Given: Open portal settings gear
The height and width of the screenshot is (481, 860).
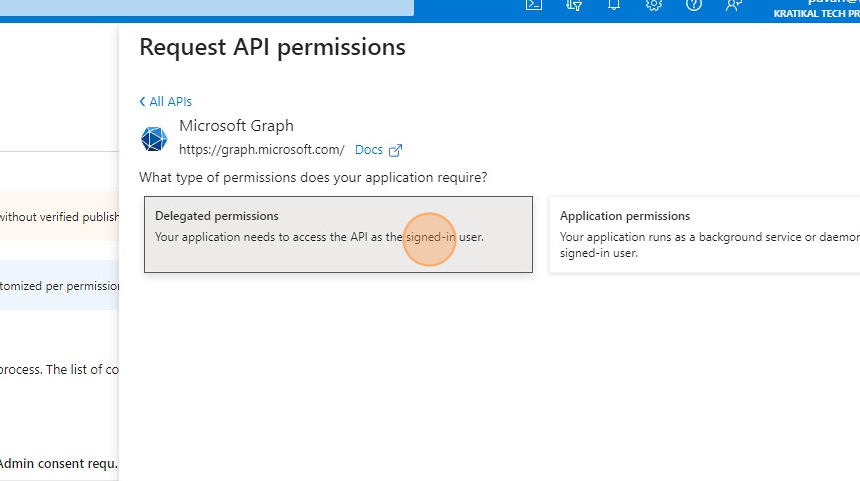Looking at the screenshot, I should click(654, 5).
